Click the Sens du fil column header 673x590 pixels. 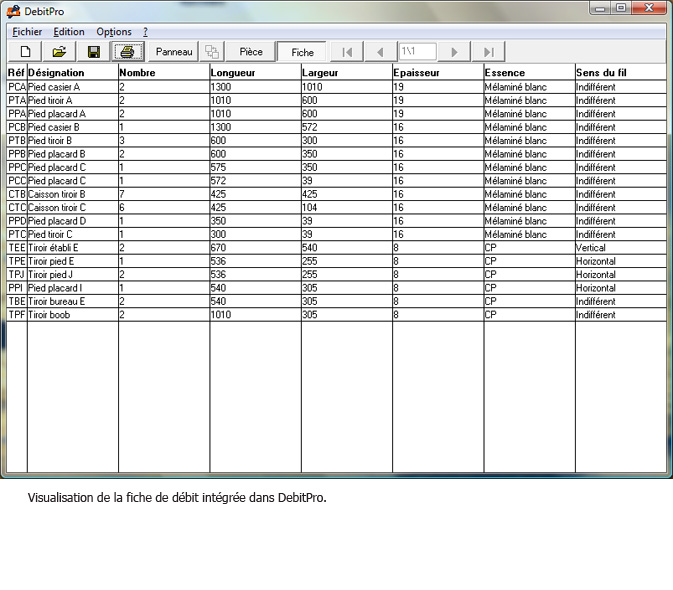tap(621, 73)
